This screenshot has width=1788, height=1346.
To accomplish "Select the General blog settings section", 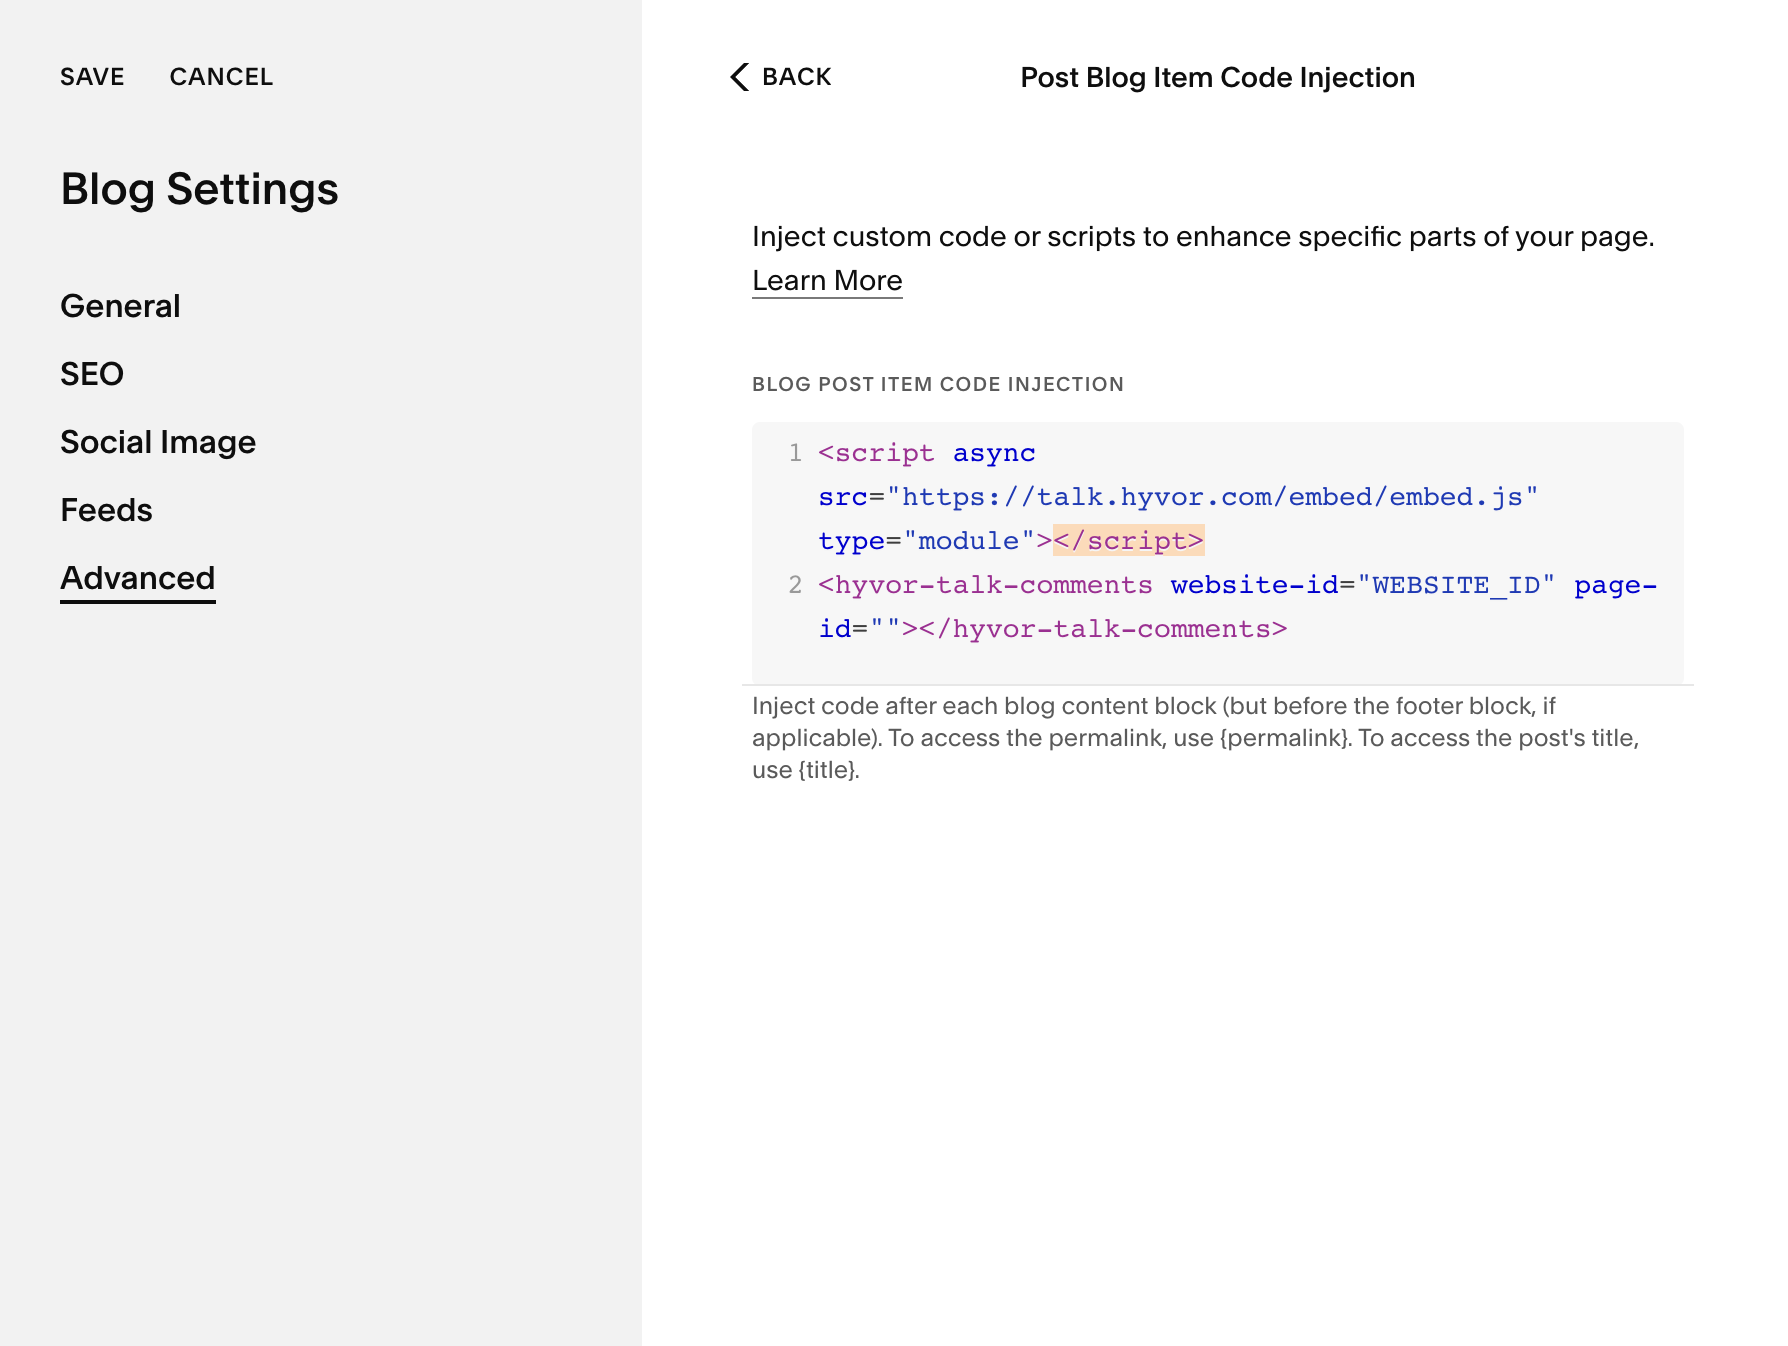I will coord(120,306).
